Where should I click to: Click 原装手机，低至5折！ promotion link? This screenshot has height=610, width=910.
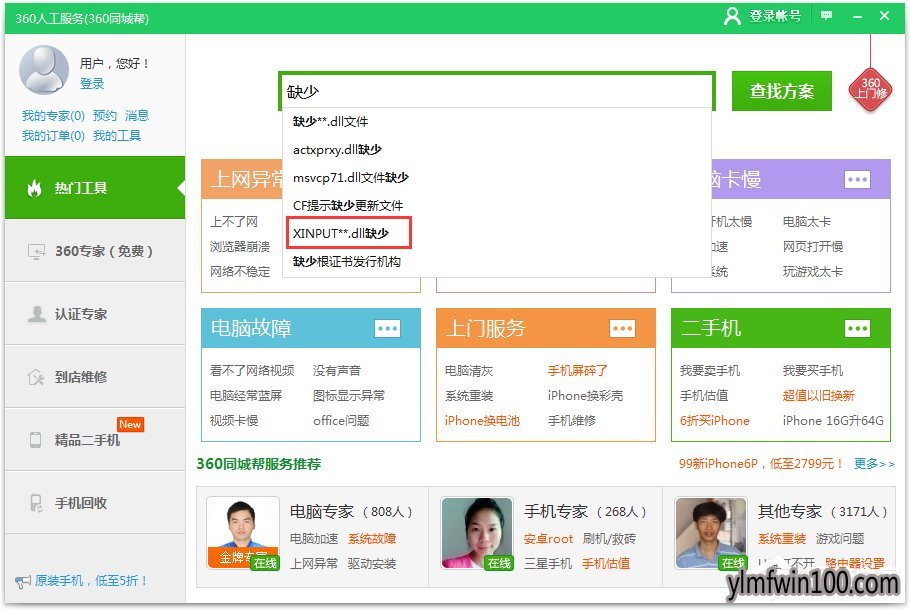click(91, 580)
